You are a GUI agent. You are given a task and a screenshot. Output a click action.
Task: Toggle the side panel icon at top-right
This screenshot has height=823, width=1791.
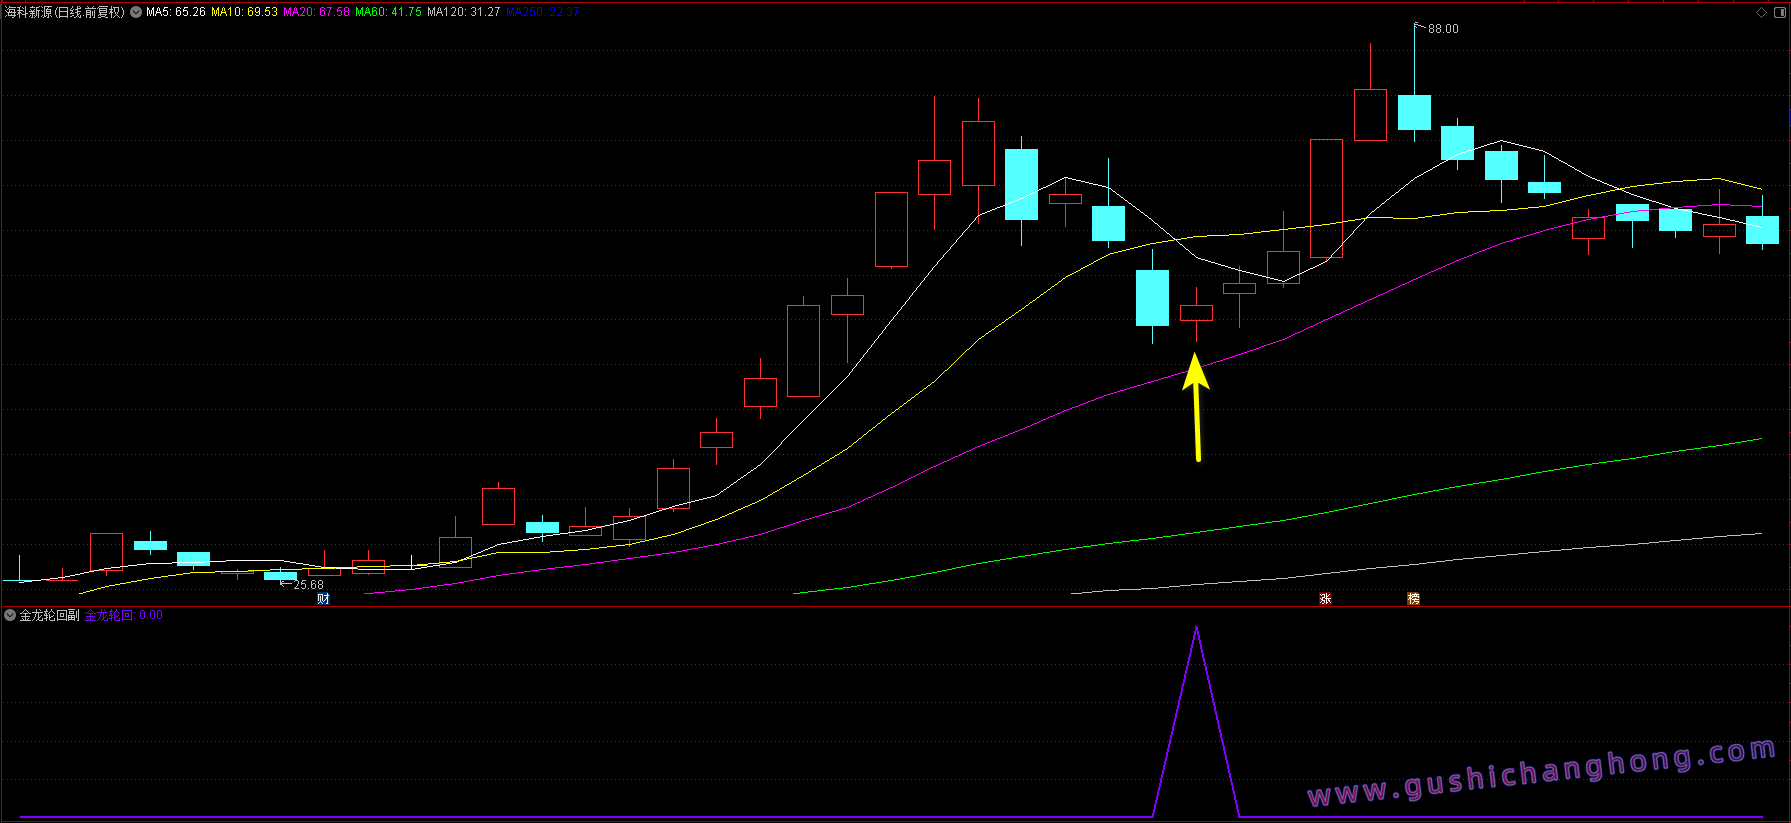[1779, 13]
